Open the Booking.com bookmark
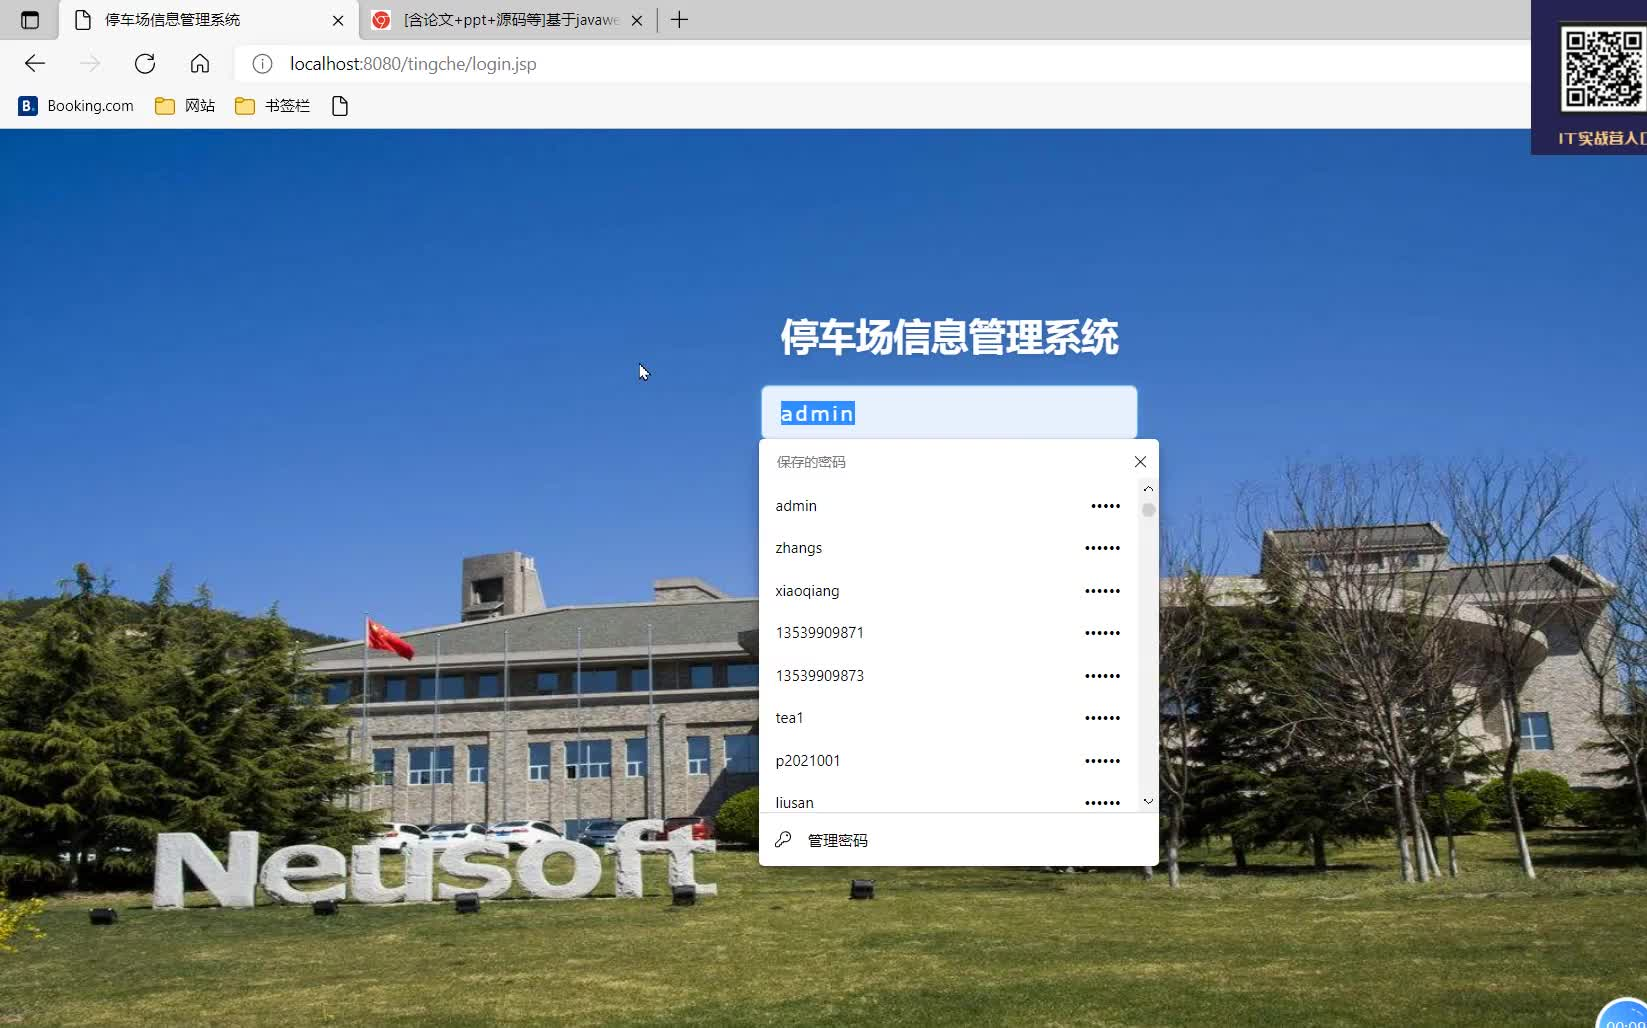This screenshot has height=1028, width=1647. point(76,106)
